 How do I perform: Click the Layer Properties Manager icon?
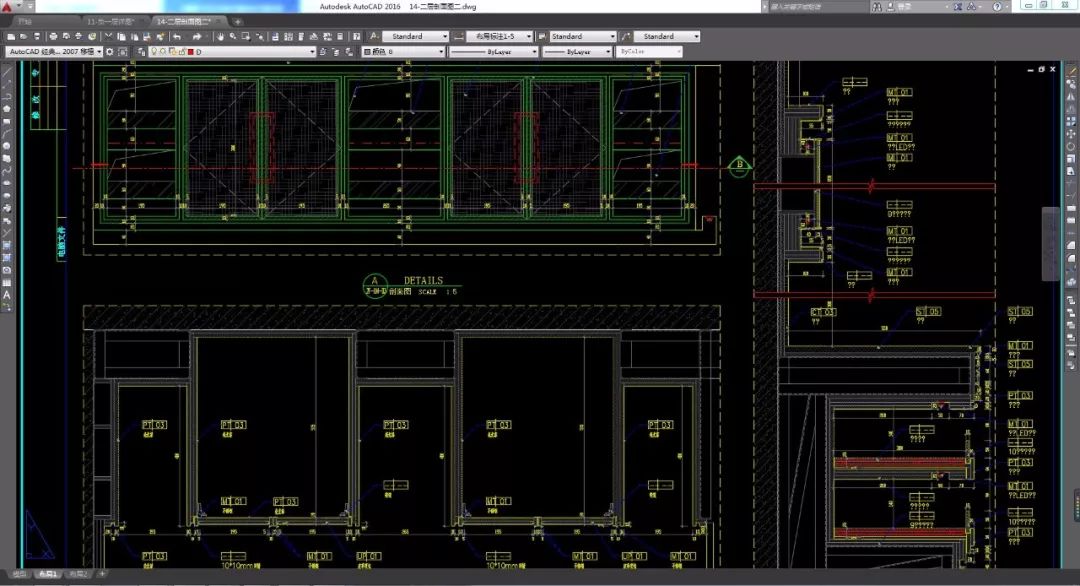[141, 51]
